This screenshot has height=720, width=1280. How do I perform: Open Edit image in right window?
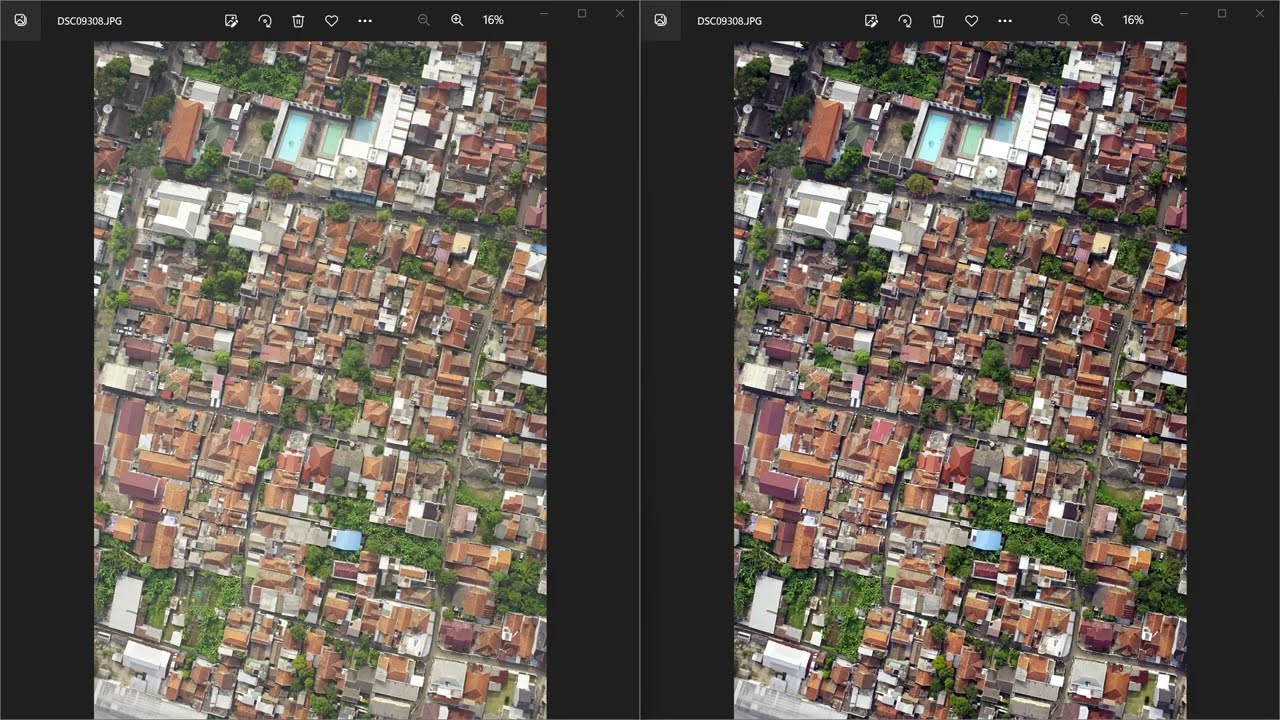coord(871,20)
